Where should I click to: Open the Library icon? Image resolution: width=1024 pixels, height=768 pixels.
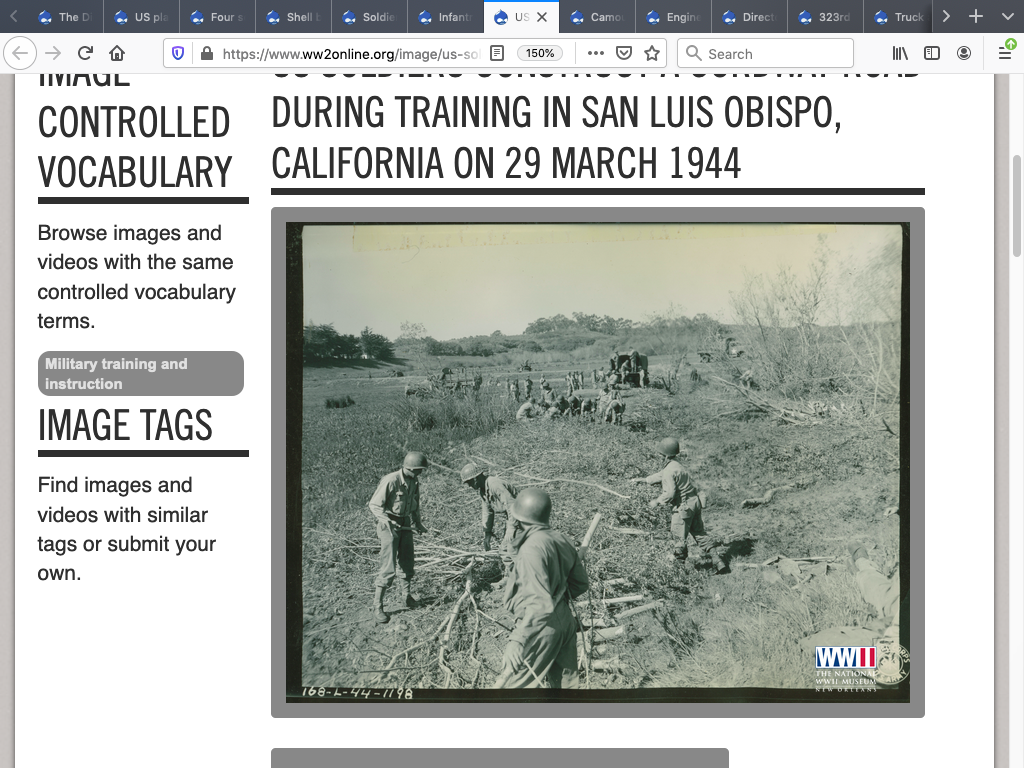click(900, 54)
